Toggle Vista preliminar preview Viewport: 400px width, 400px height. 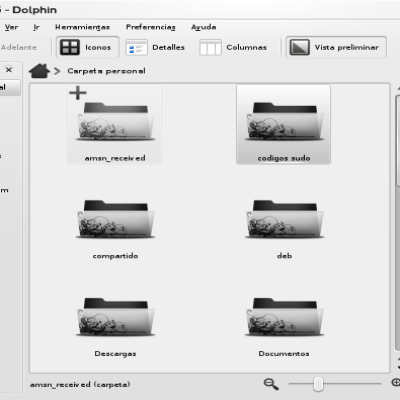[336, 47]
